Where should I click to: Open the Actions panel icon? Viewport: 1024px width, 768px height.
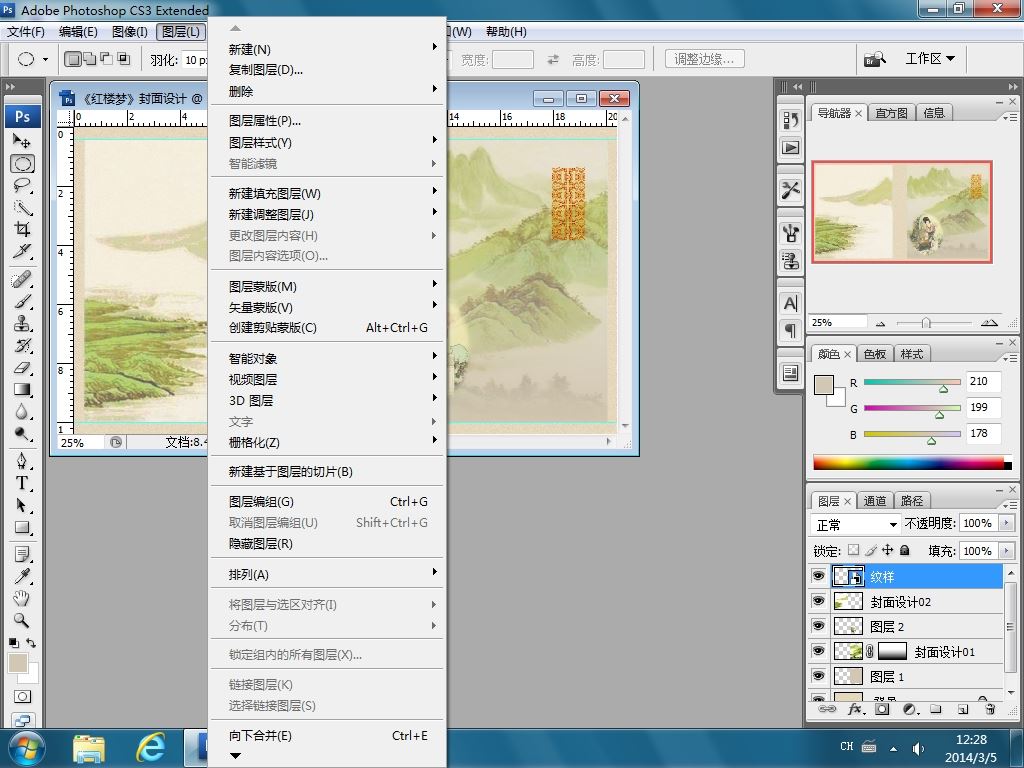pos(790,148)
